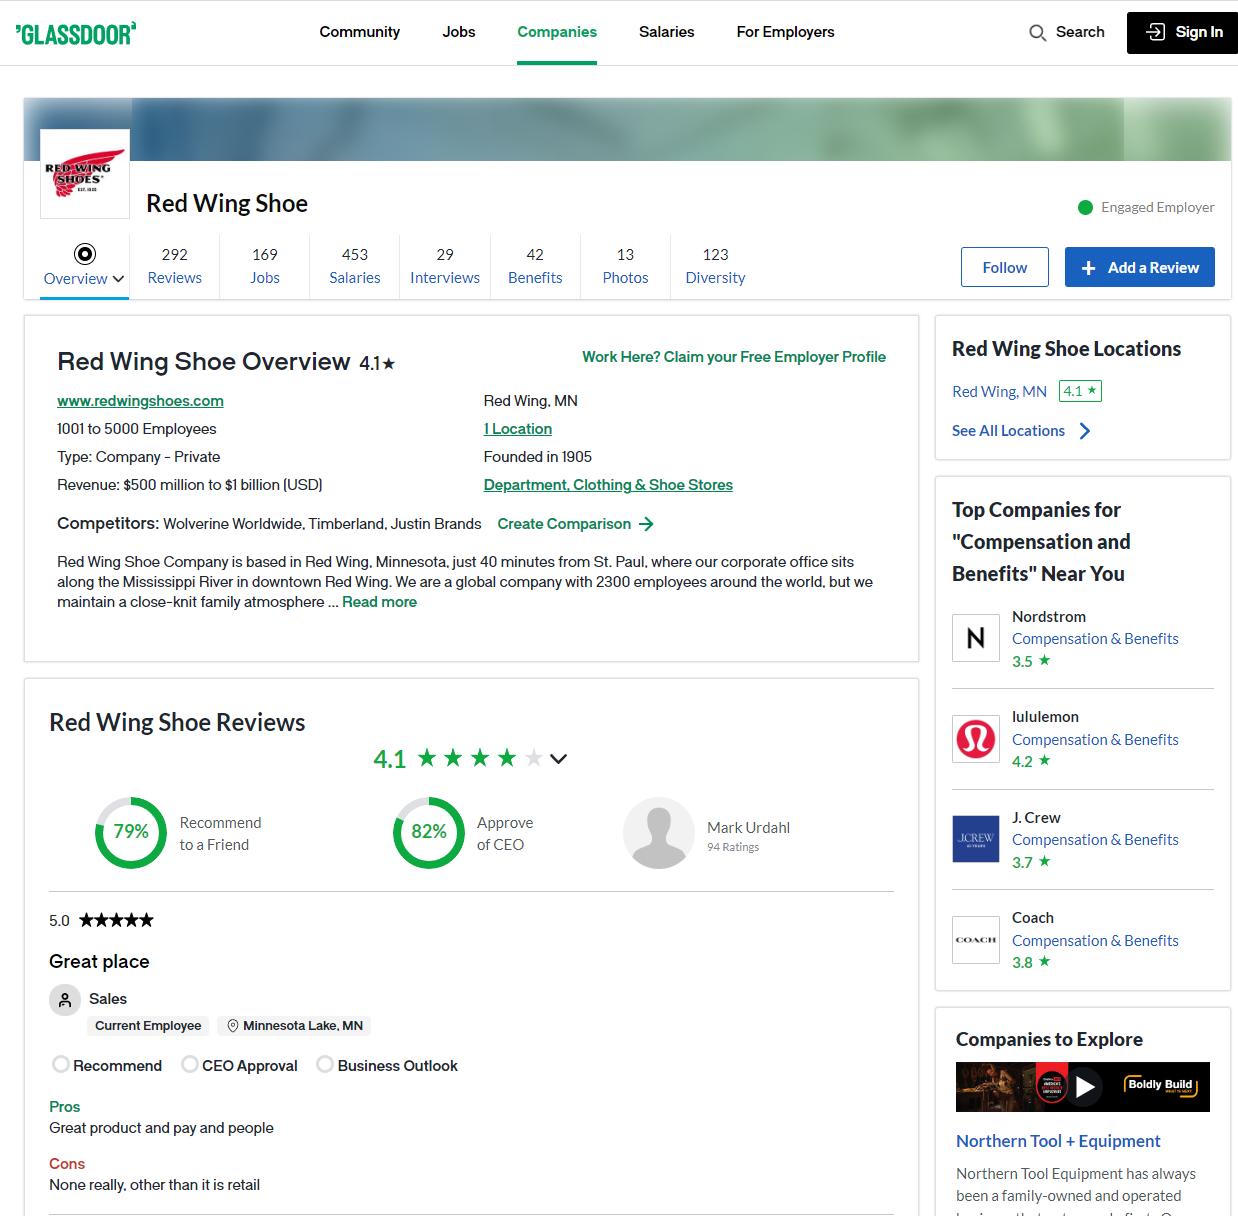This screenshot has height=1216, width=1238.
Task: Click the plus icon on Add a Review
Action: click(x=1089, y=268)
